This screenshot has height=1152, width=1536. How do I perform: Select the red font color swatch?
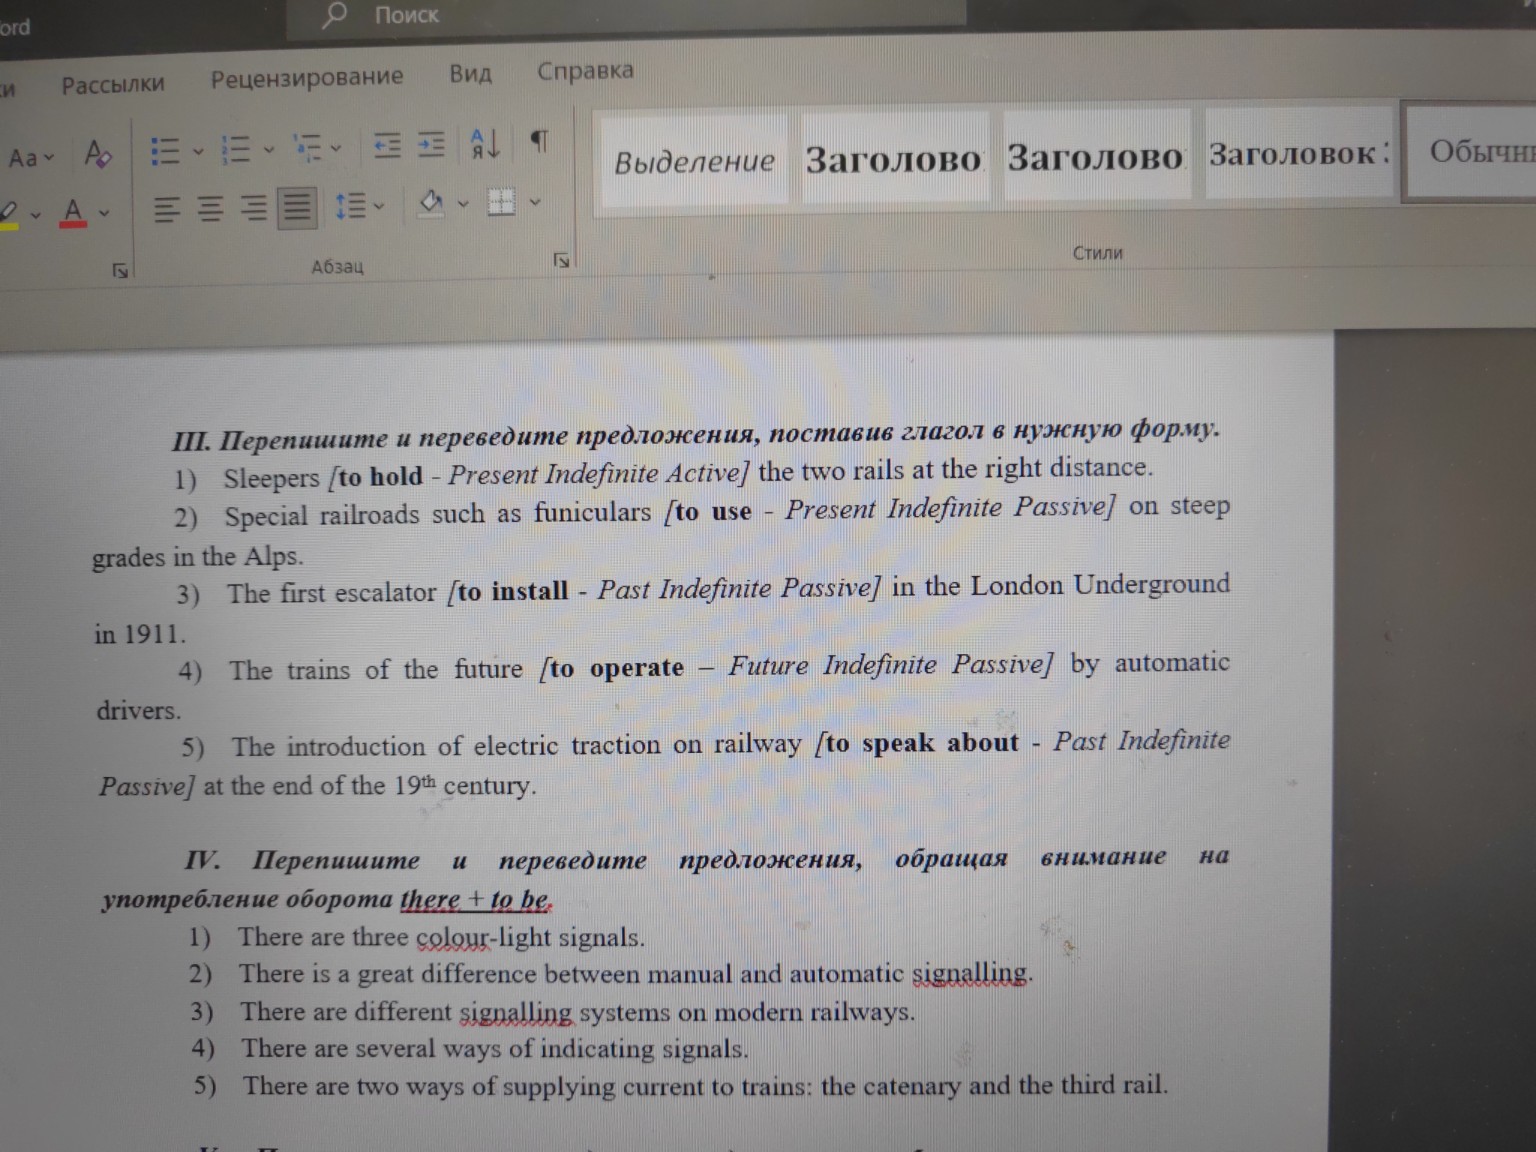[x=72, y=224]
